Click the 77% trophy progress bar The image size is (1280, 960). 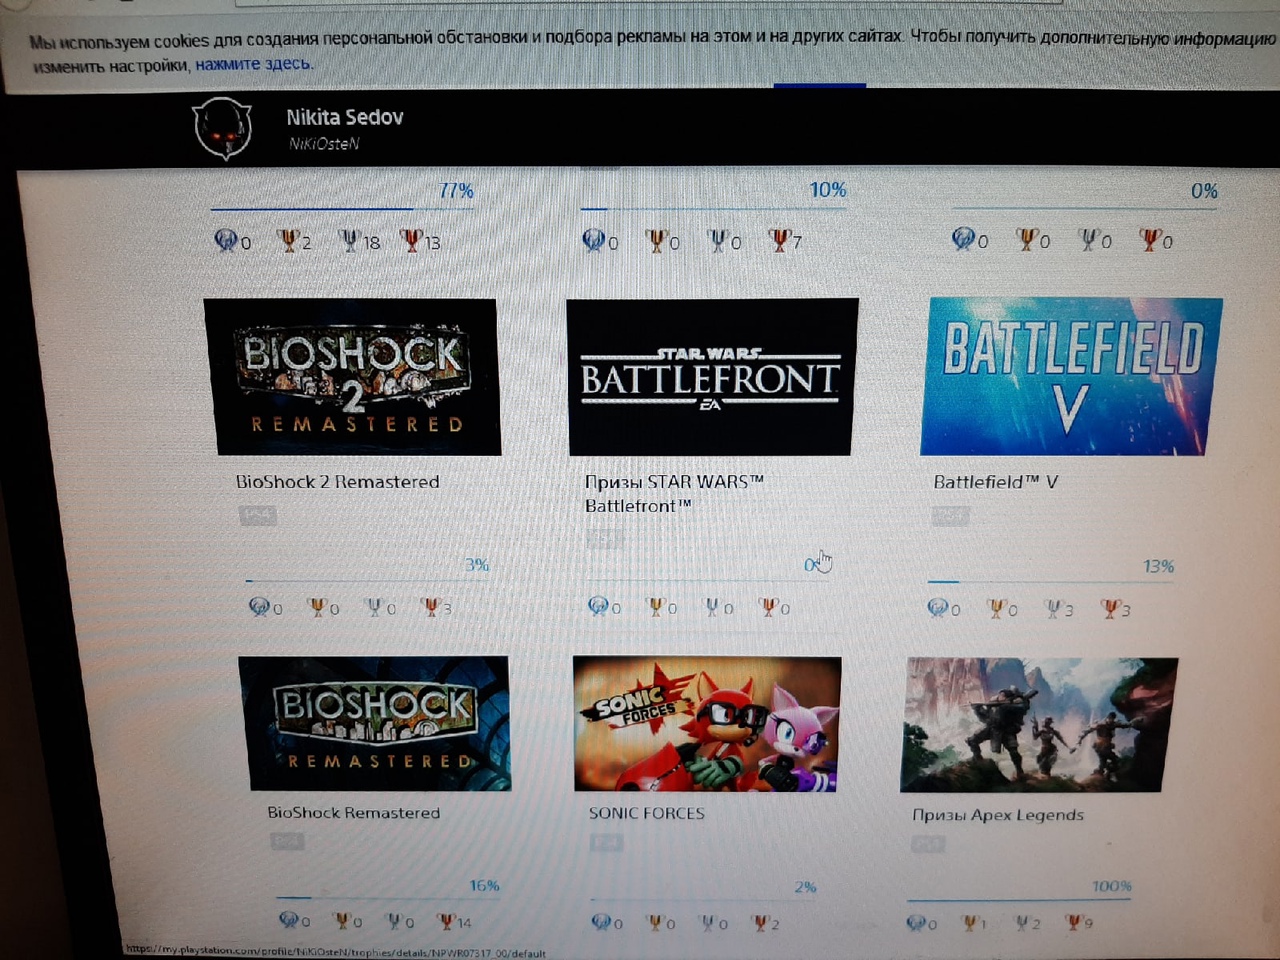342,208
